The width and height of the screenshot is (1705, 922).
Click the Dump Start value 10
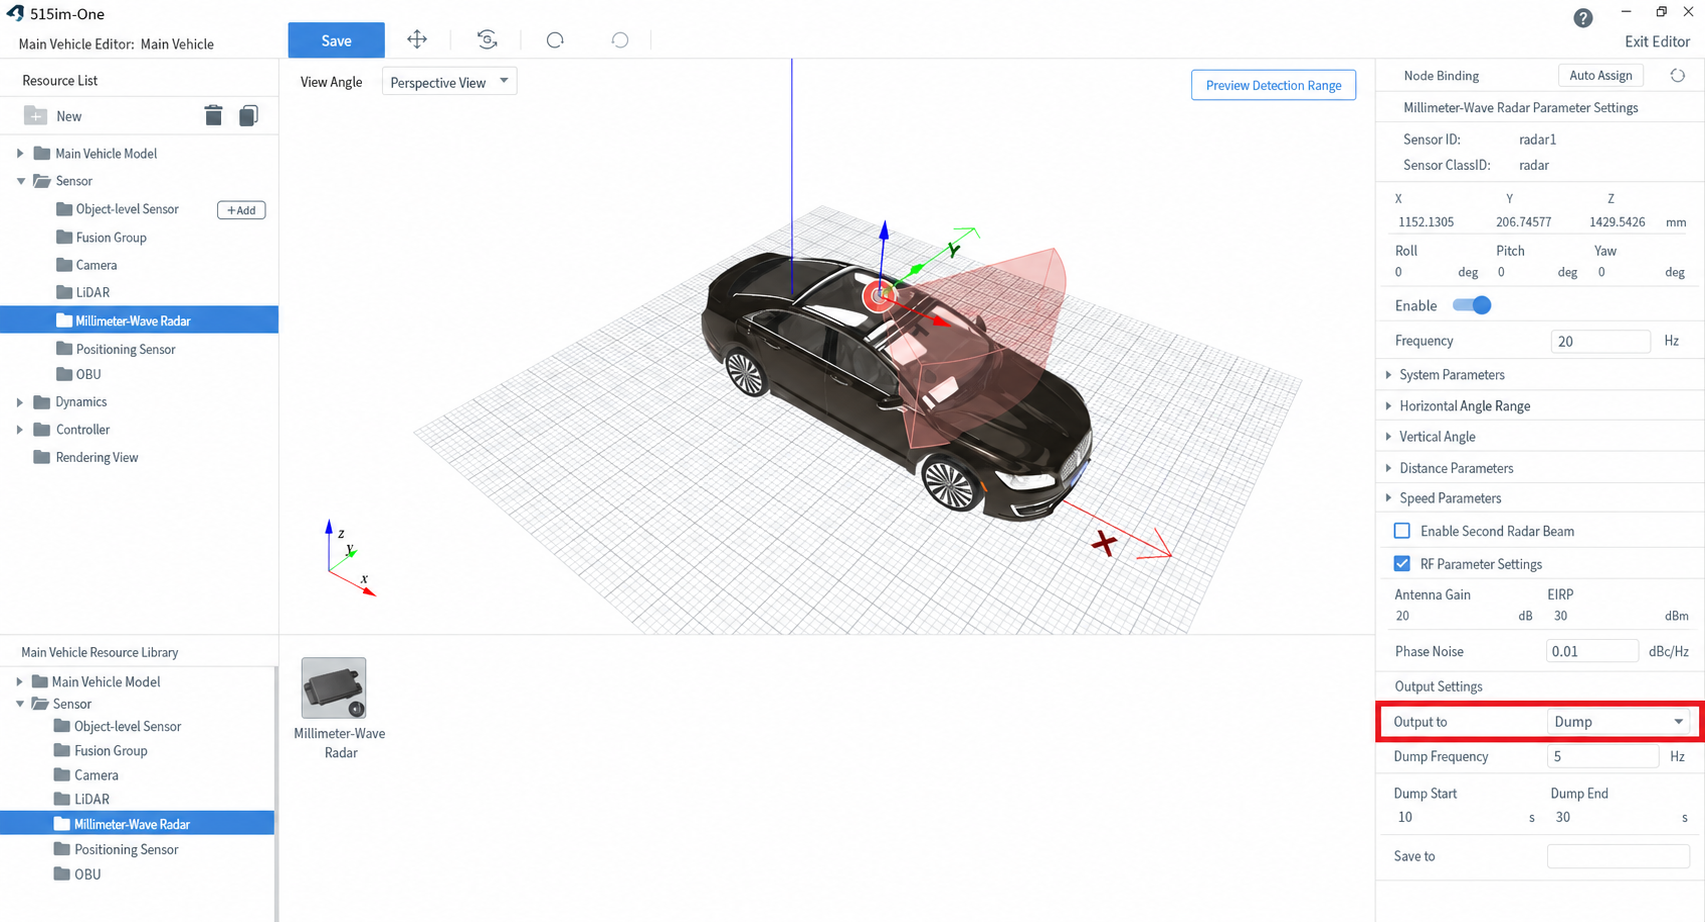point(1405,817)
